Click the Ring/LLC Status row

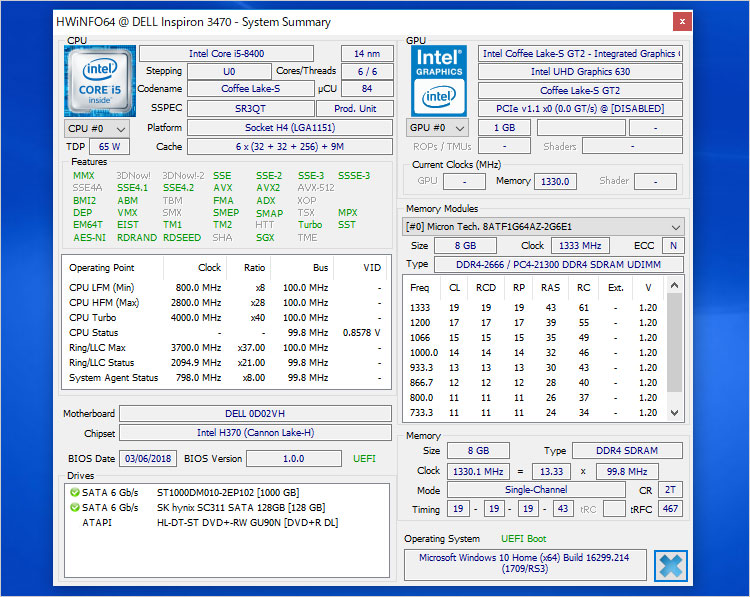click(225, 363)
